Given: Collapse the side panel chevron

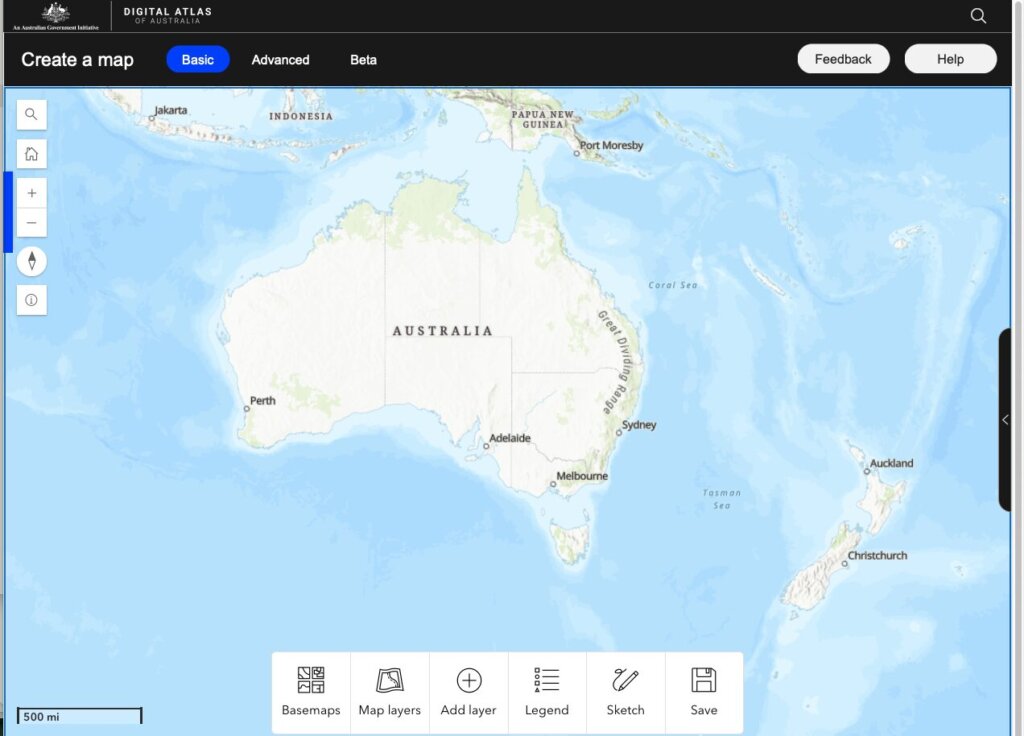Looking at the screenshot, I should [x=1005, y=420].
